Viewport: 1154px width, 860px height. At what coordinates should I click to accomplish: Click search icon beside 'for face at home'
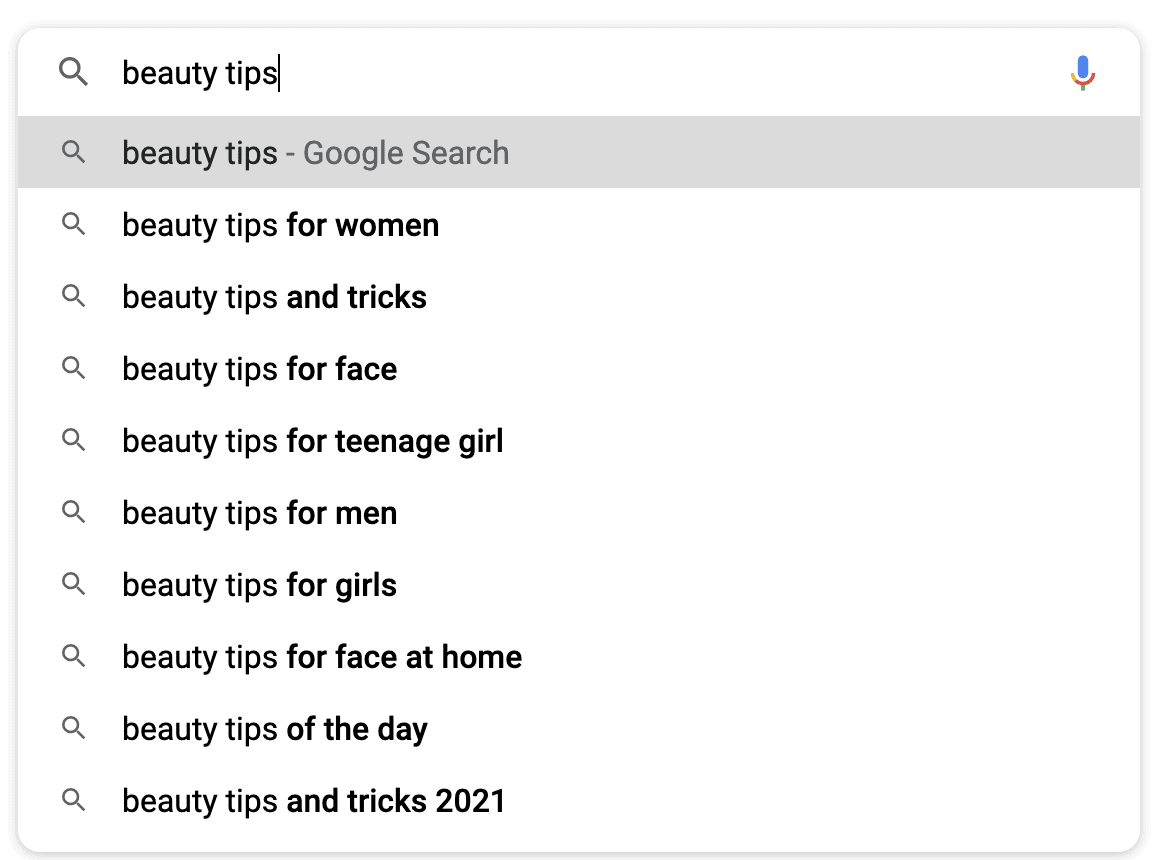[73, 657]
